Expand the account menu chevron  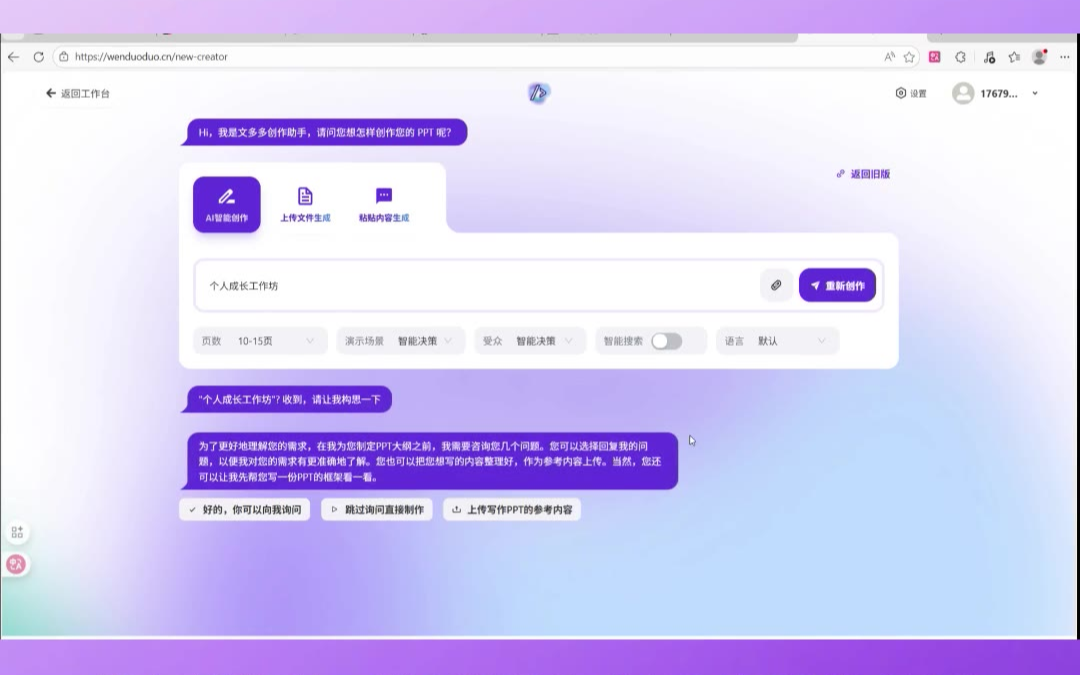tap(1035, 94)
